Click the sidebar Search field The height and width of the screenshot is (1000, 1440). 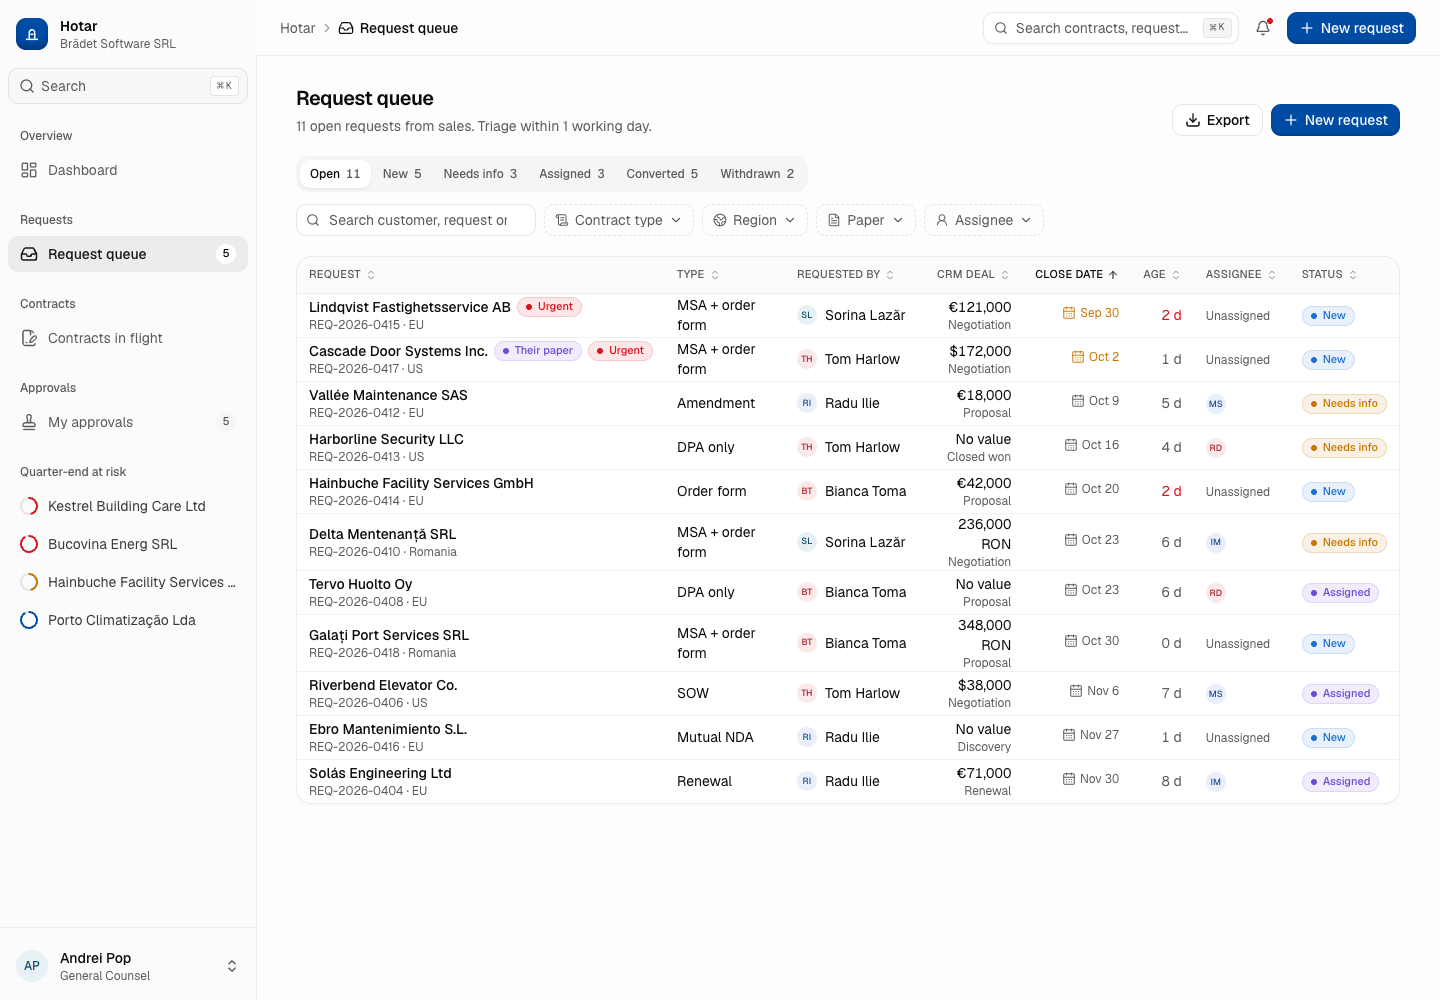coord(128,86)
